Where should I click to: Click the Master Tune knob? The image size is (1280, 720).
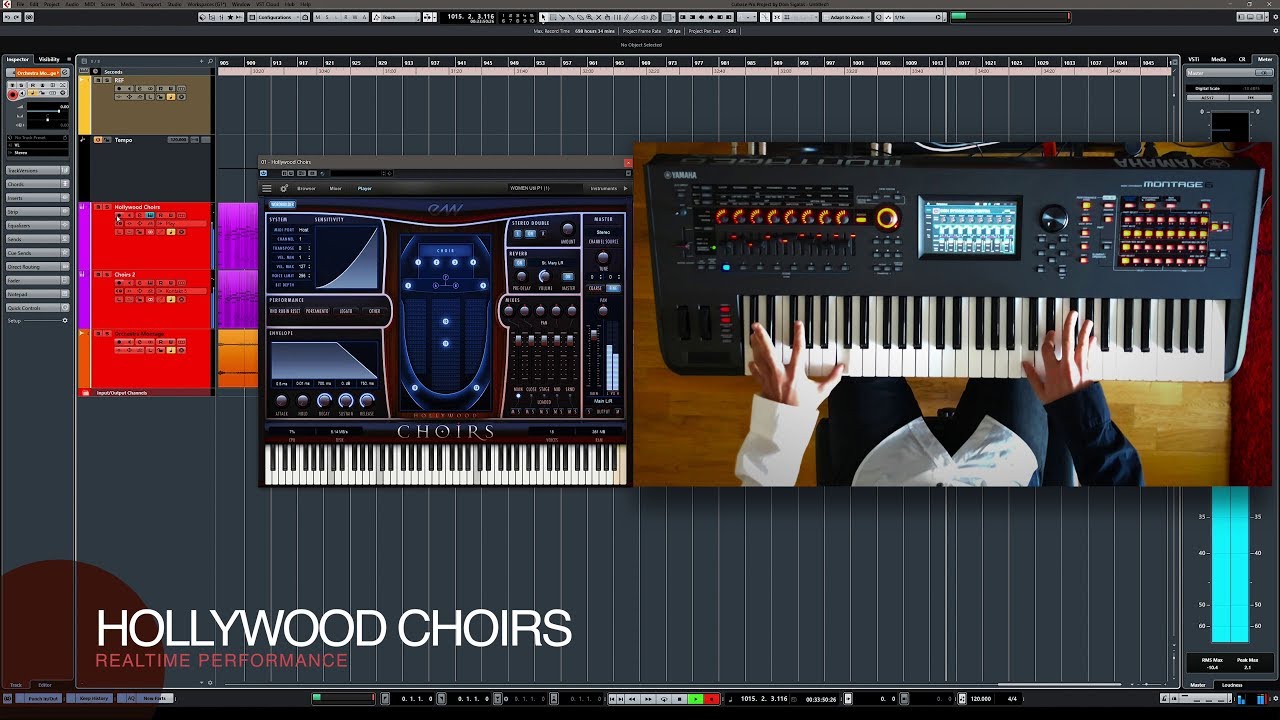pos(603,258)
